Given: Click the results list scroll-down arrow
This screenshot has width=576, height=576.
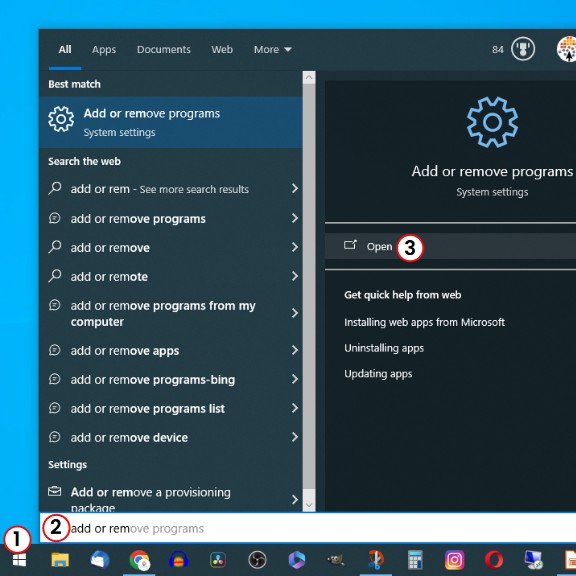Looking at the screenshot, I should 309,505.
